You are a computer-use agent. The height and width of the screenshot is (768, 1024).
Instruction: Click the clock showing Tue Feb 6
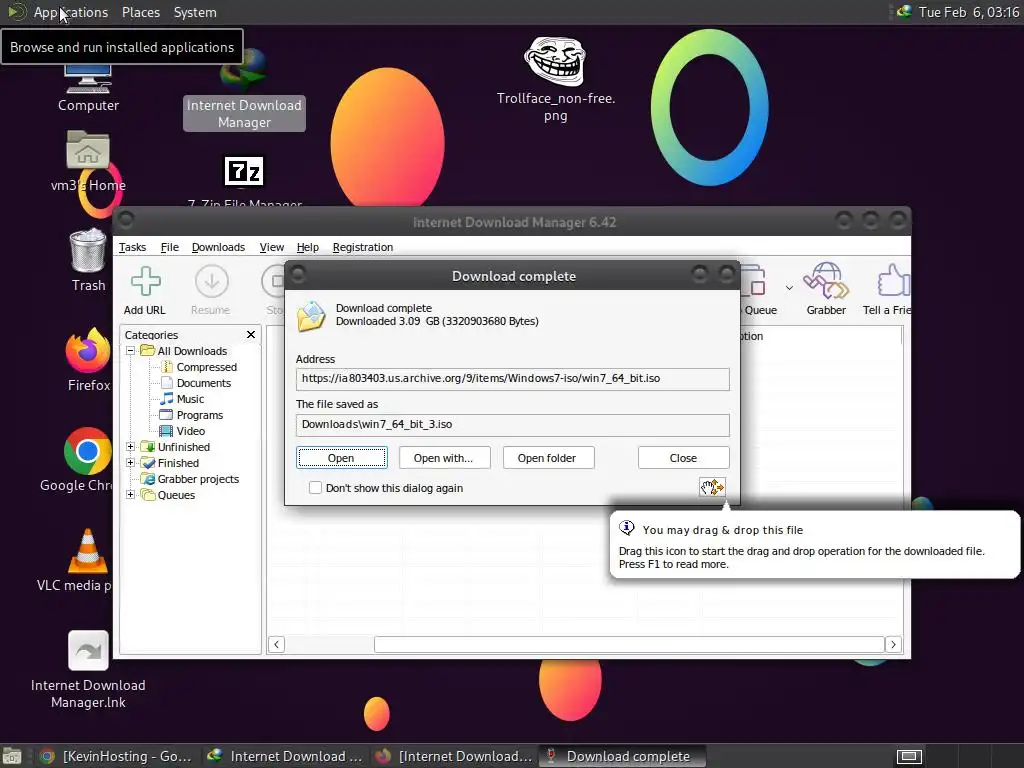[x=968, y=12]
